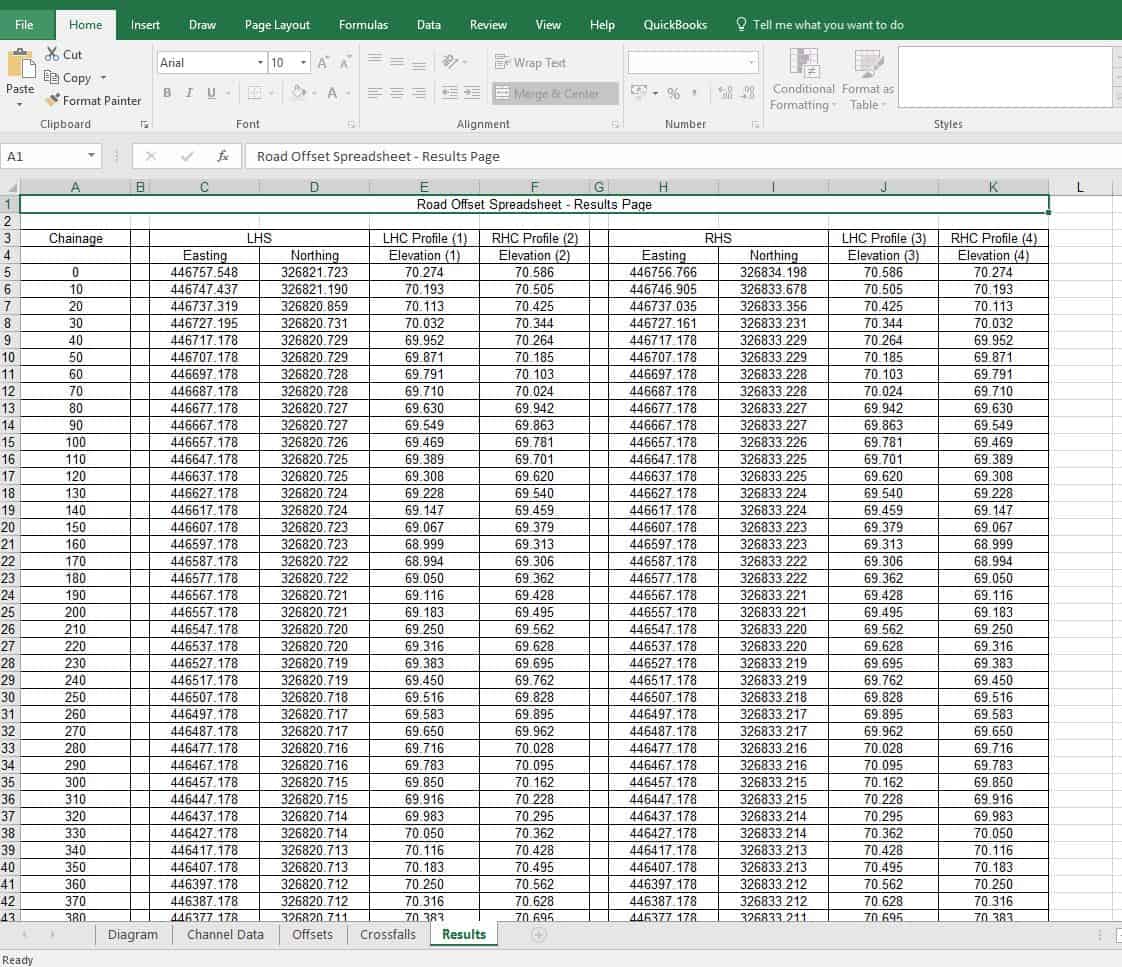Open the text orientation tool
1122x967 pixels.
[x=450, y=62]
